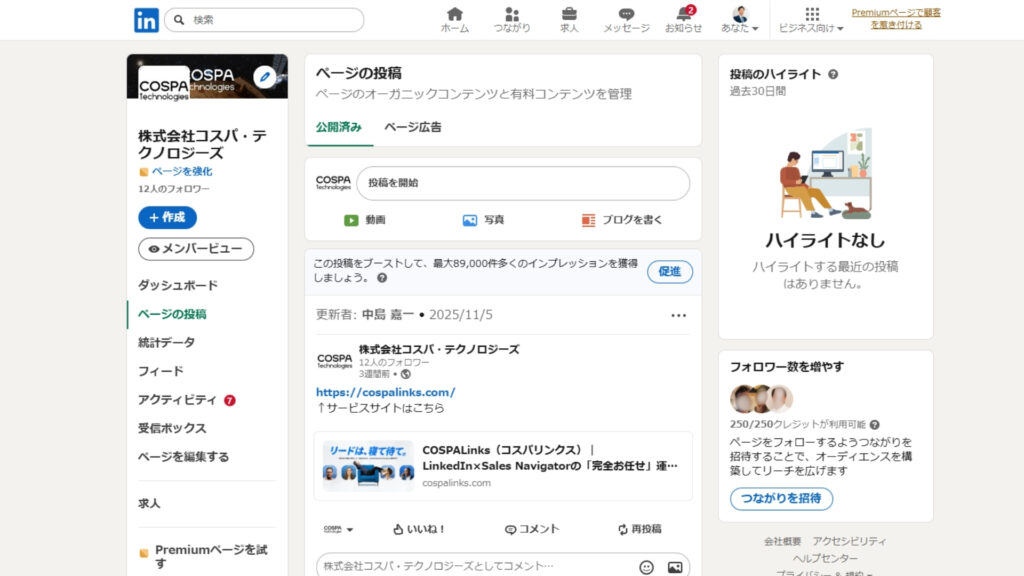Viewport: 1024px width, 576px height.
Task: Click the pencil edit icon on cover image
Action: (x=264, y=76)
